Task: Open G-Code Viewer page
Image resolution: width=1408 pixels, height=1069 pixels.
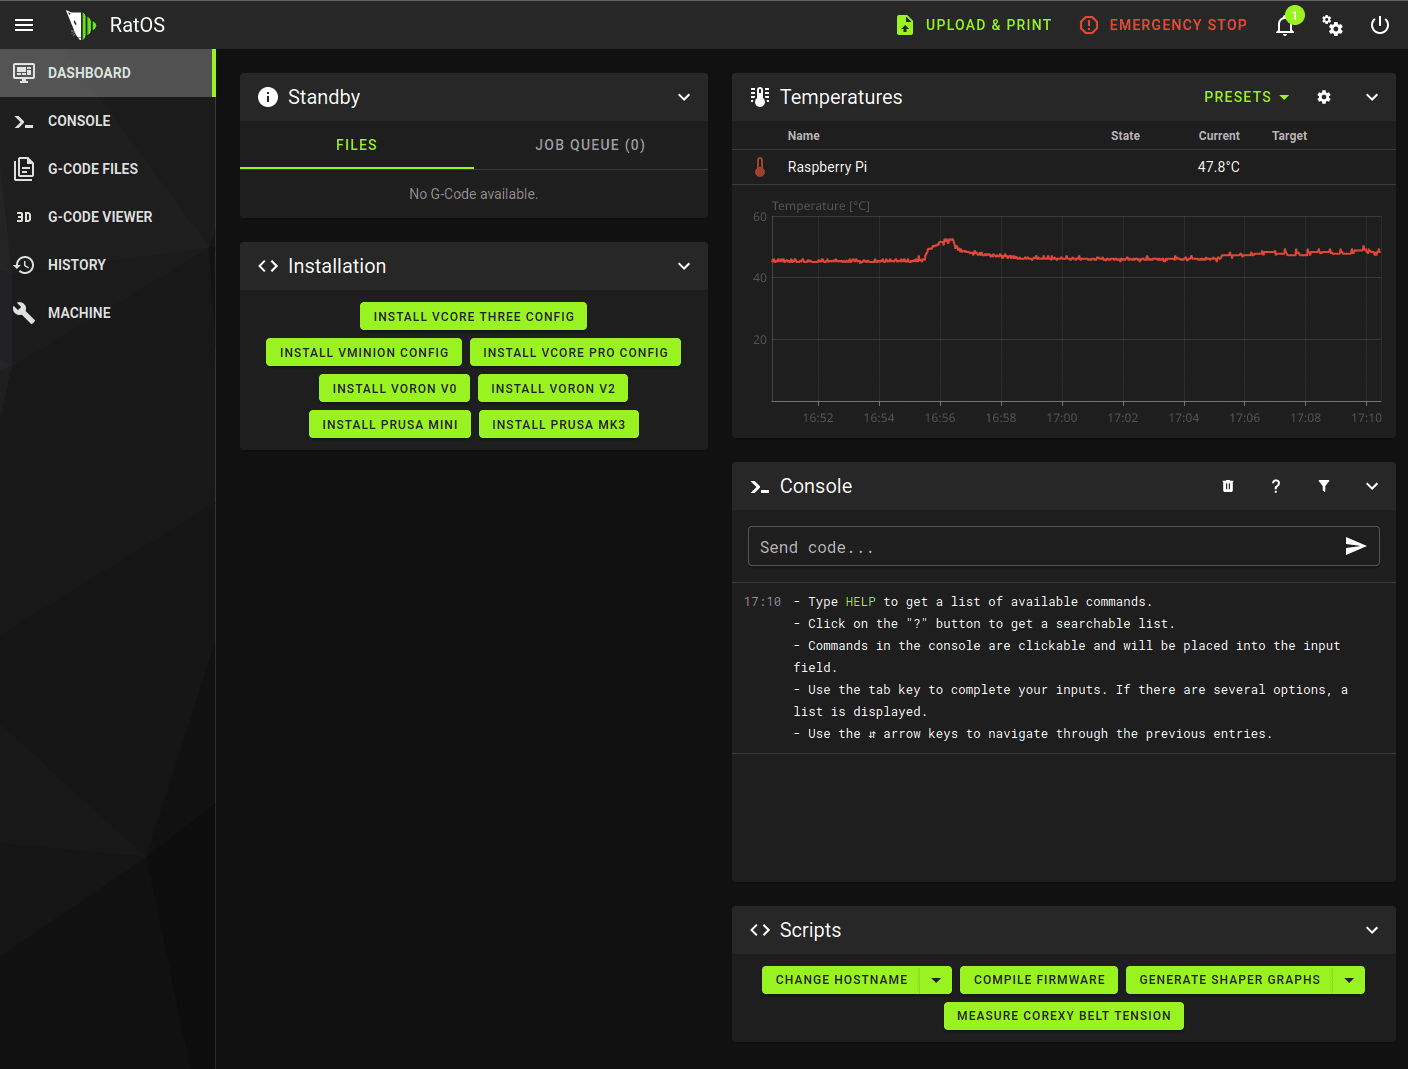Action: coord(107,217)
